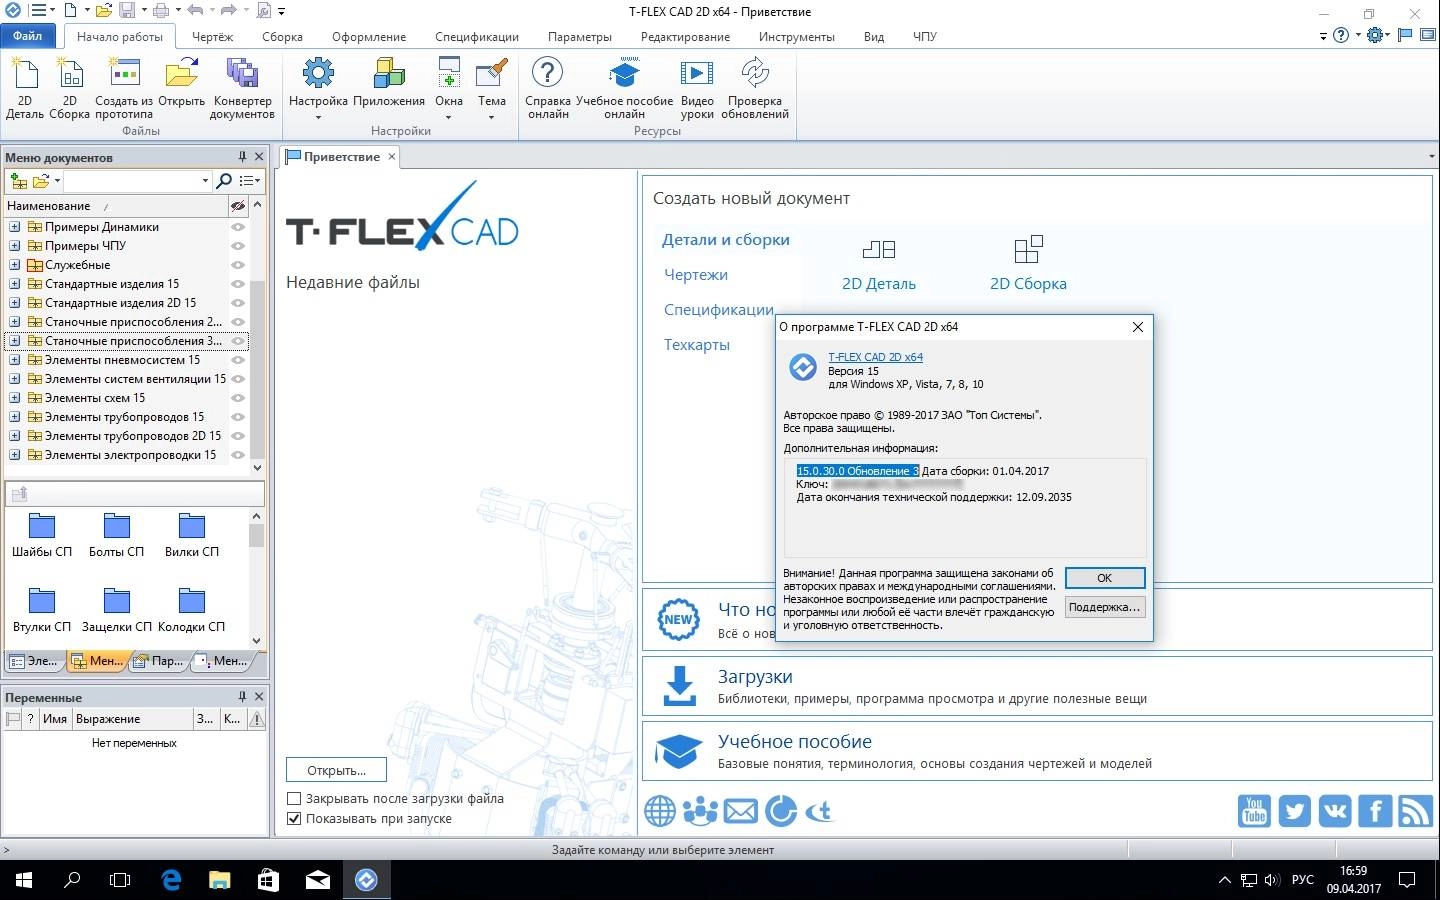The height and width of the screenshot is (900, 1440).
Task: Switch to Редактирование ribbon tab
Action: click(x=685, y=37)
